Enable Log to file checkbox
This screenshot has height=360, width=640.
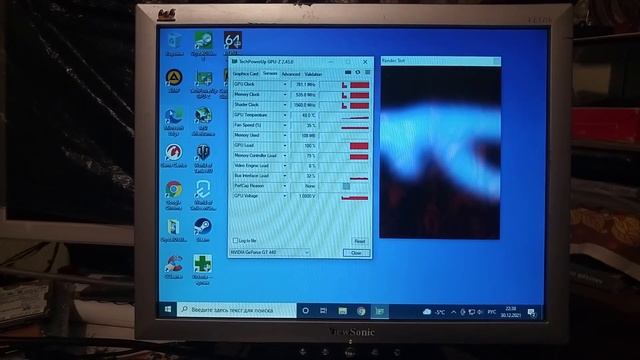pyautogui.click(x=236, y=240)
